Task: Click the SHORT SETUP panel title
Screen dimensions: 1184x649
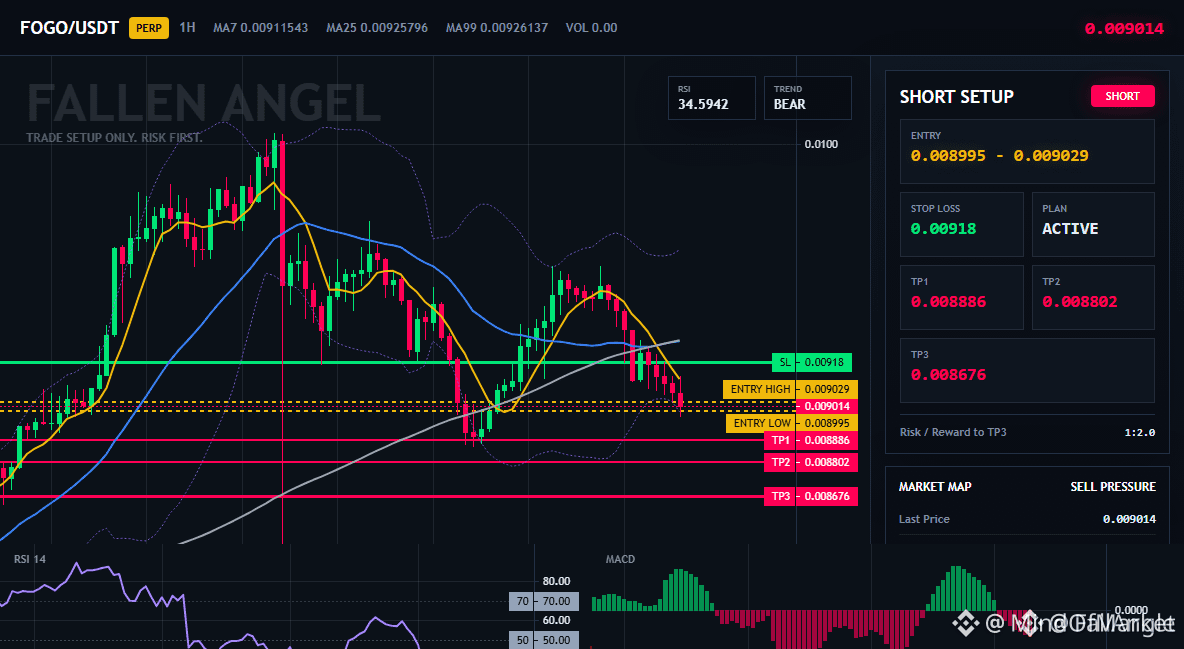Action: pos(957,97)
